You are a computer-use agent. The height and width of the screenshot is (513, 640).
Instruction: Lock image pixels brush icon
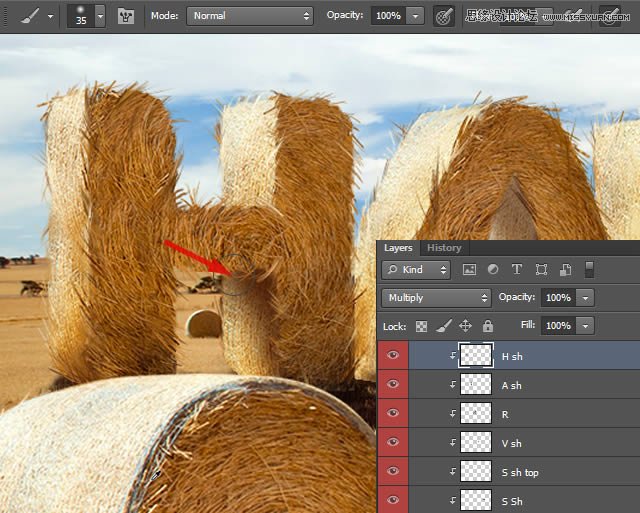point(444,326)
